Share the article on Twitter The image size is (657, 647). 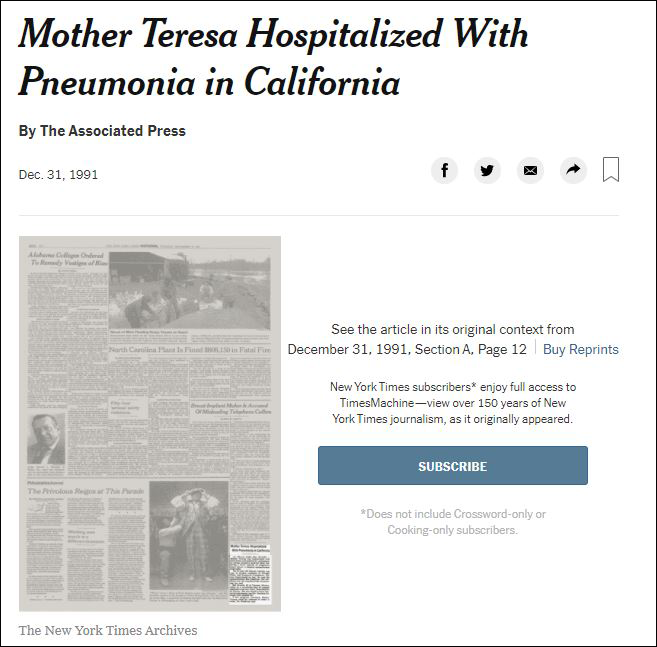pyautogui.click(x=487, y=170)
